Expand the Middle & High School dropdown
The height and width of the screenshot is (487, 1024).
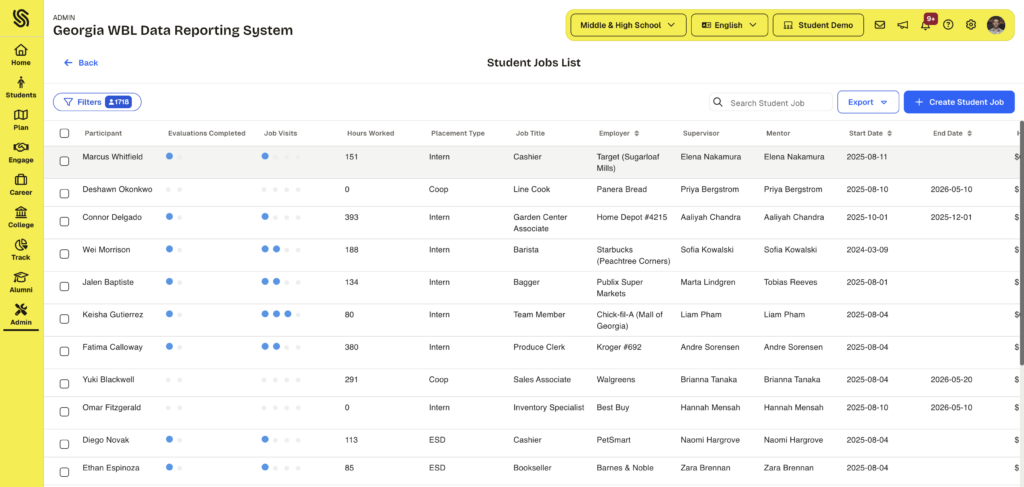(x=628, y=25)
